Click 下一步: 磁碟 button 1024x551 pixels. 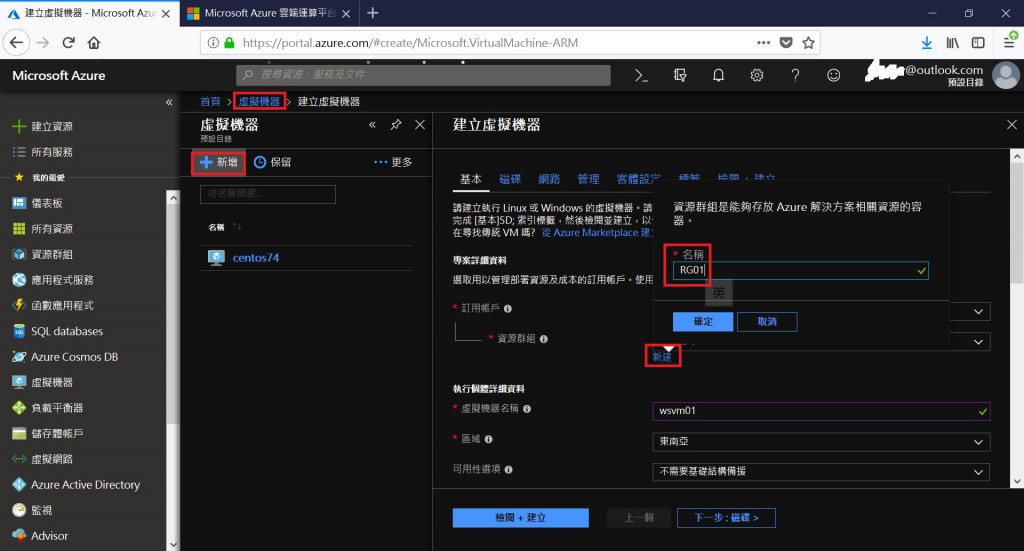726,518
